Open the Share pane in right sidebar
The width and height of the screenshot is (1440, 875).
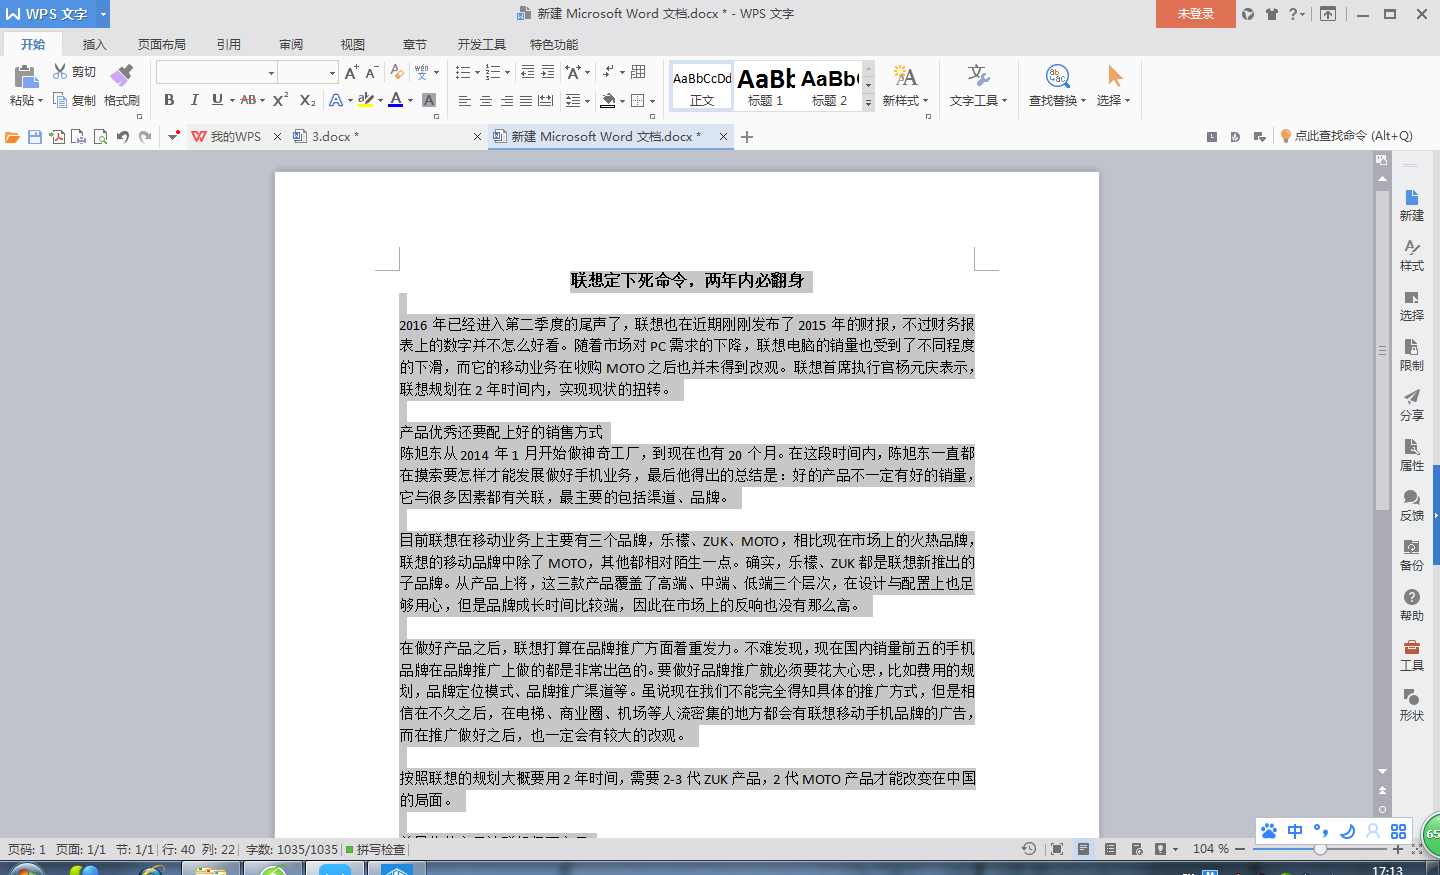click(1411, 405)
